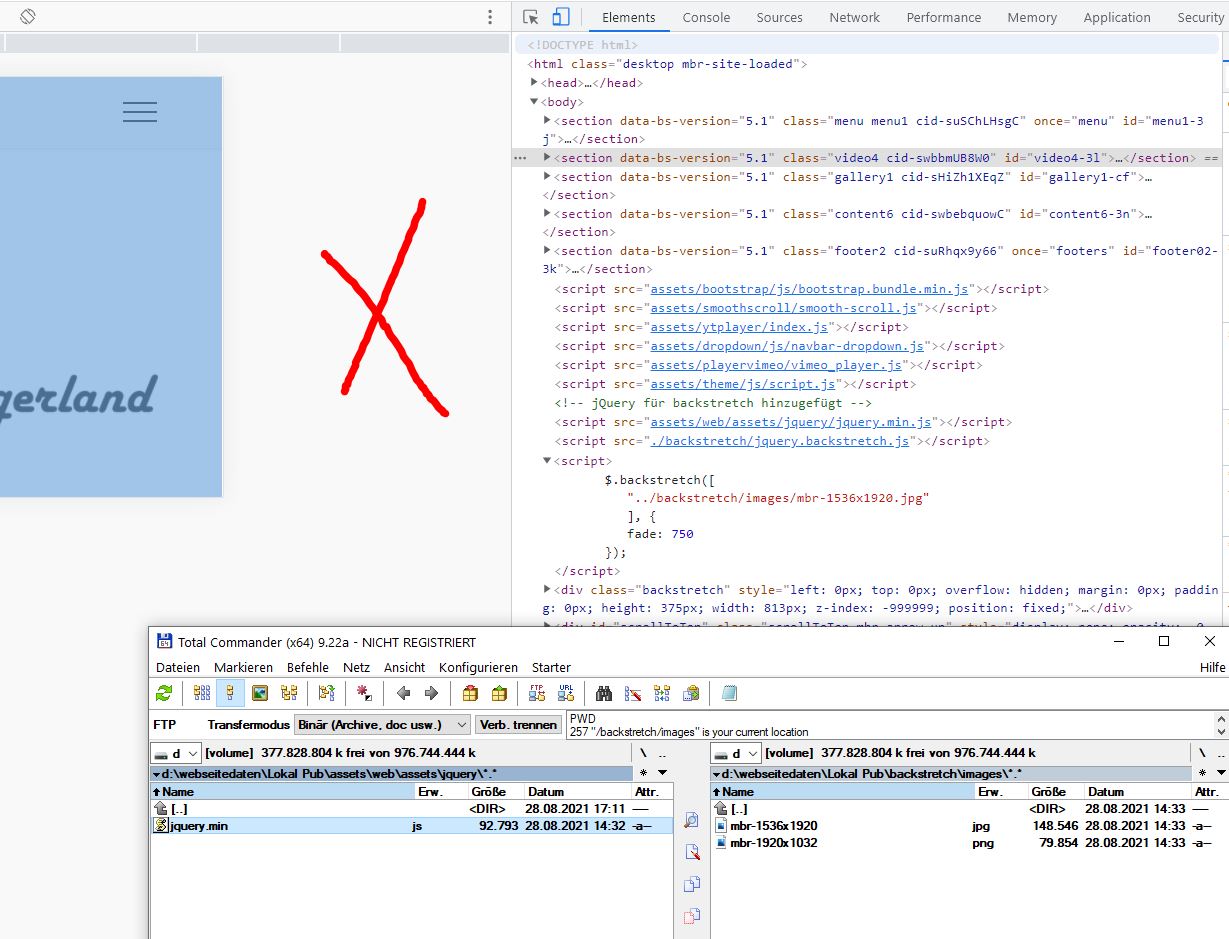Click the Verb. trennen button
Viewport: 1229px width, 939px height.
tap(518, 724)
